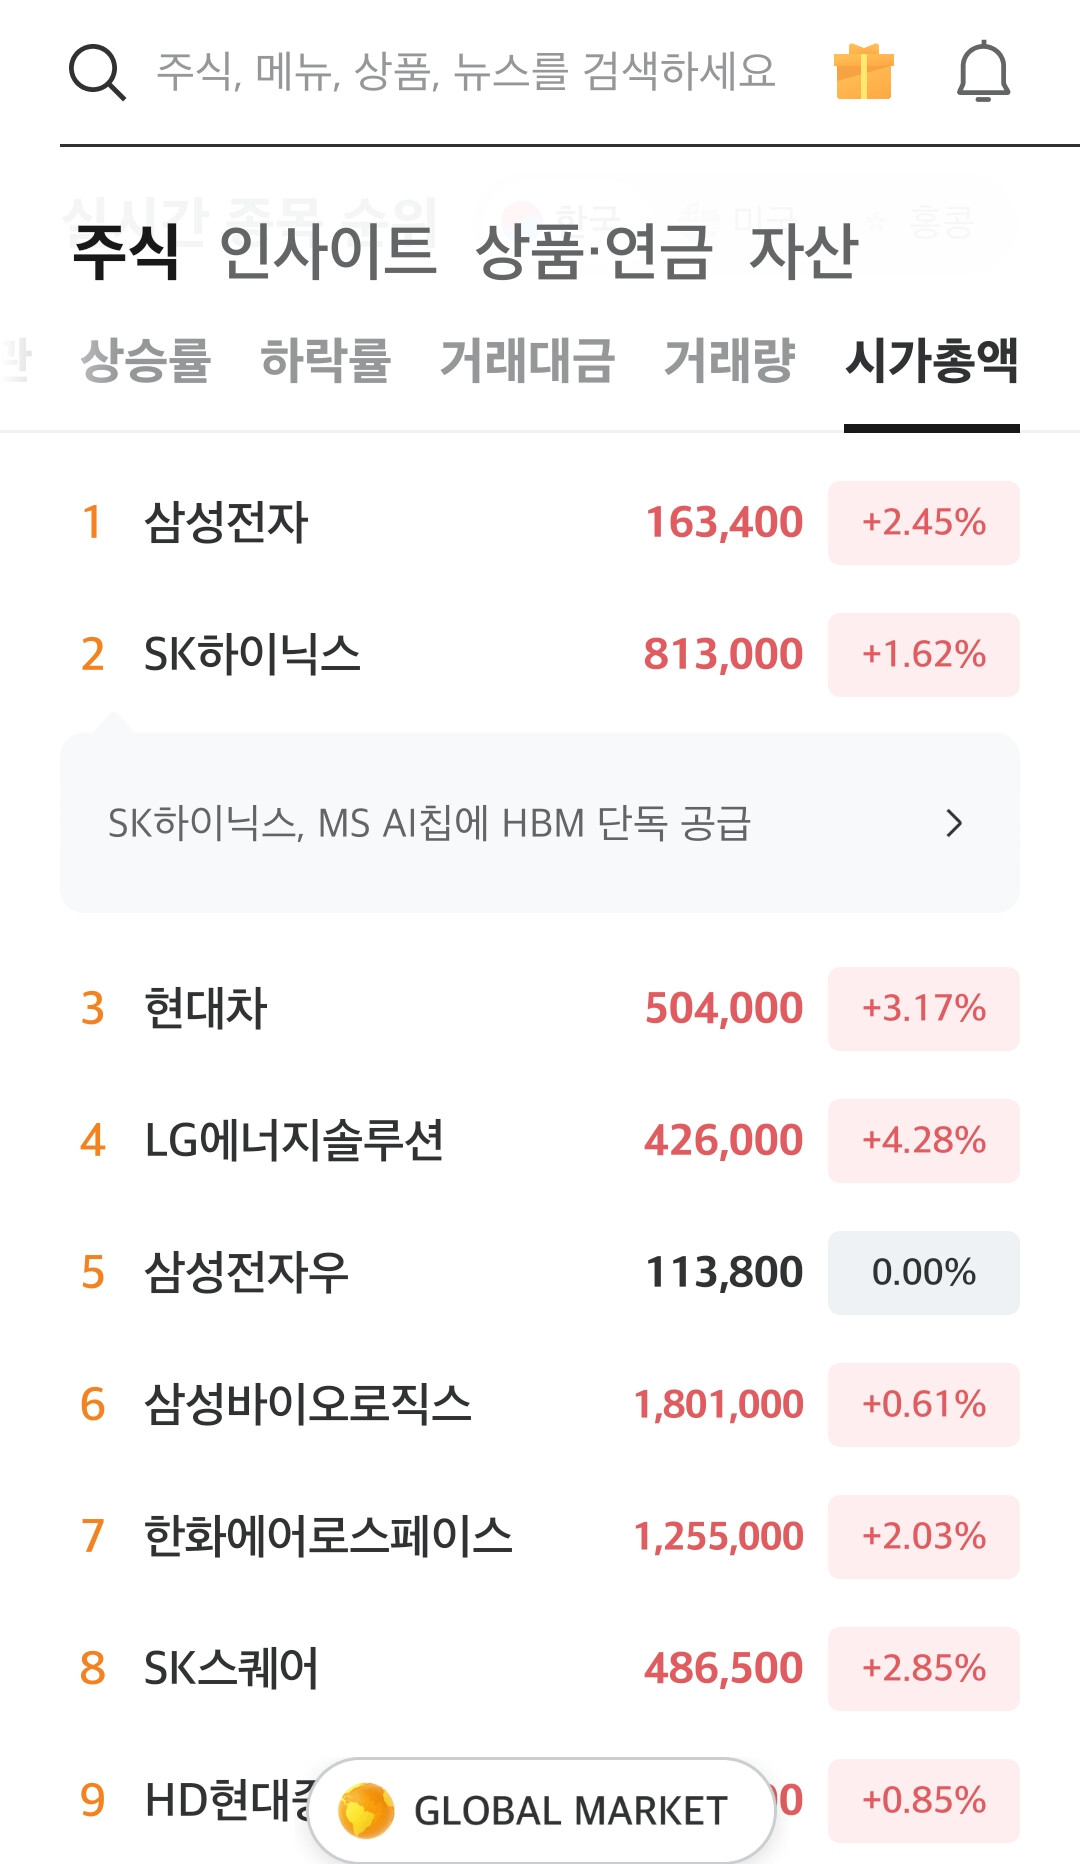Select 하락률 ranking tab
The height and width of the screenshot is (1864, 1080).
[325, 360]
